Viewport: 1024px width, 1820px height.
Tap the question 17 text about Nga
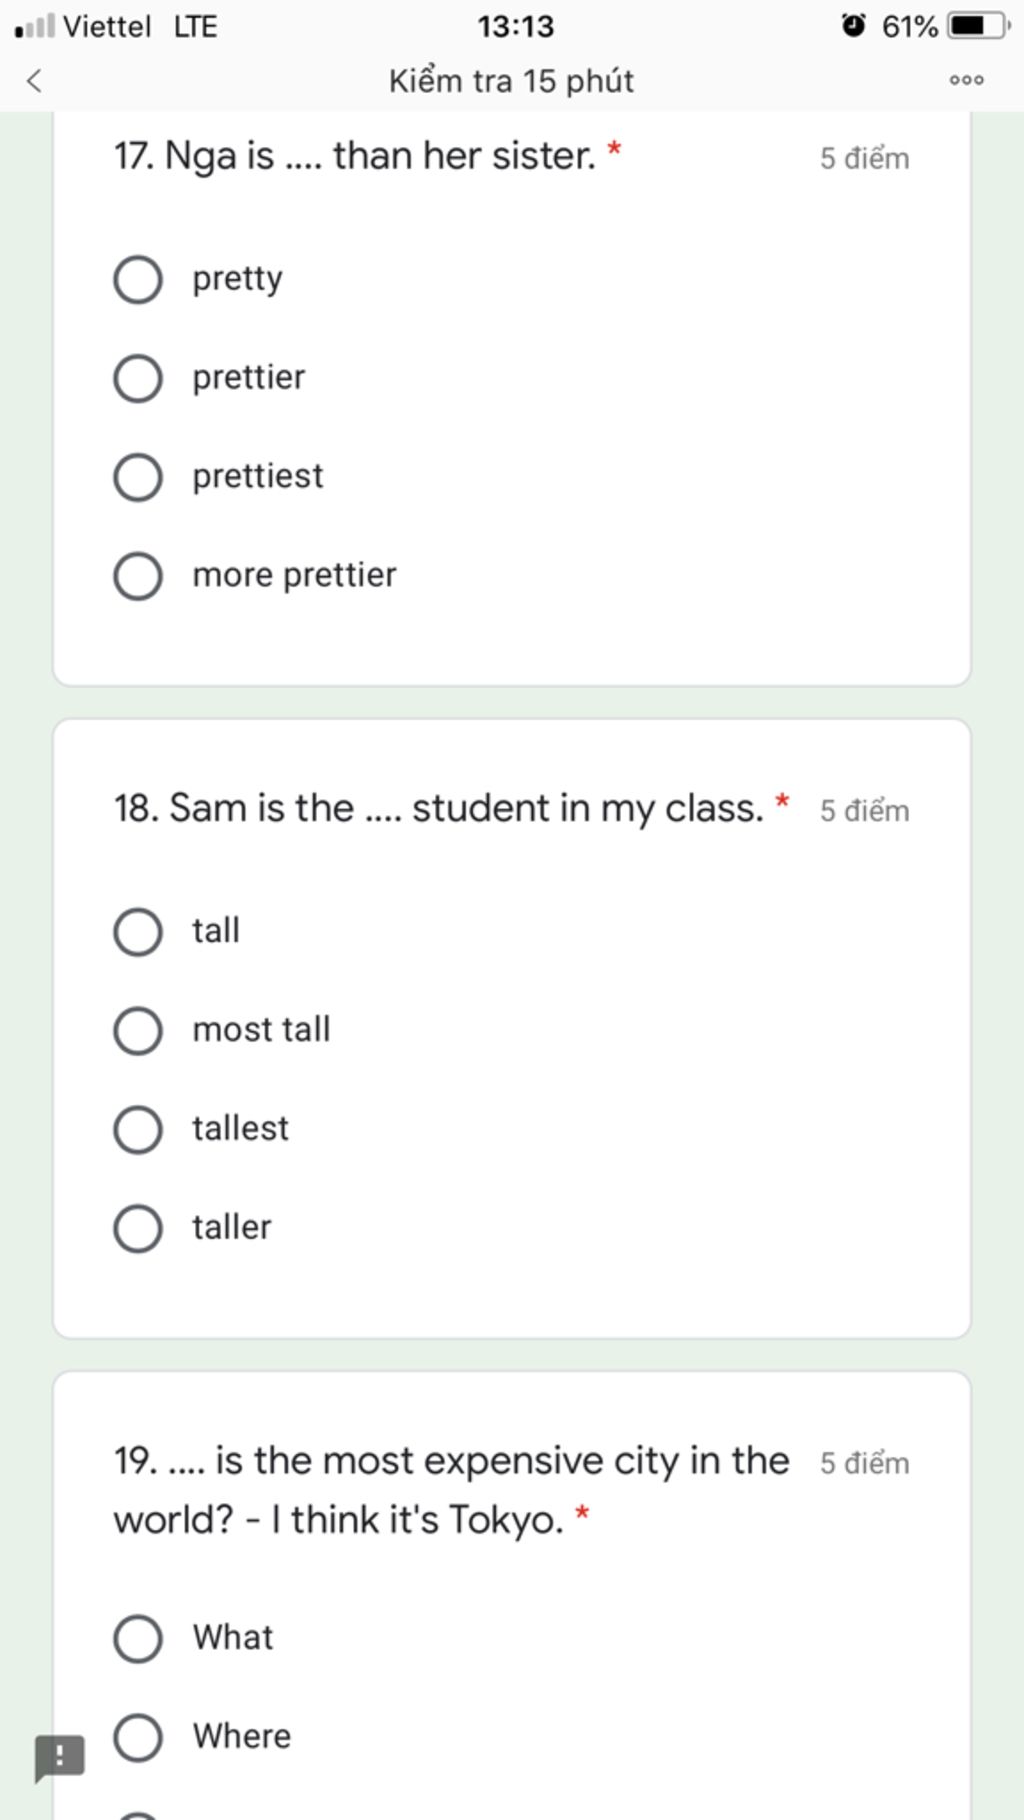(x=354, y=157)
